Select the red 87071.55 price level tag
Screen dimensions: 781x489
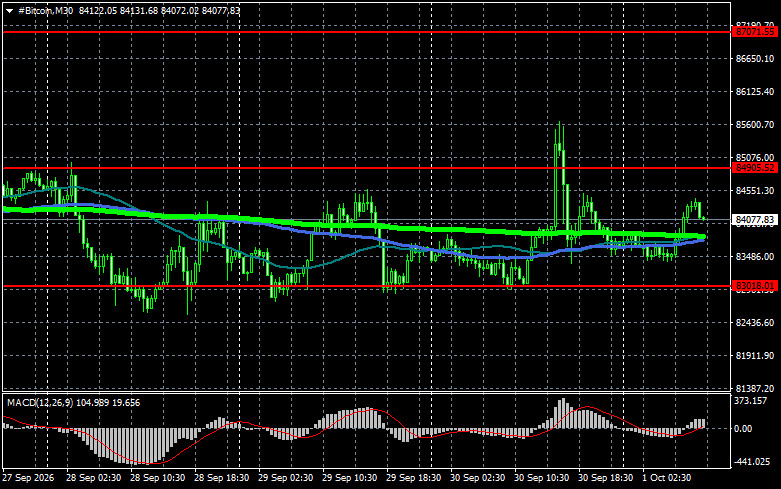(755, 32)
